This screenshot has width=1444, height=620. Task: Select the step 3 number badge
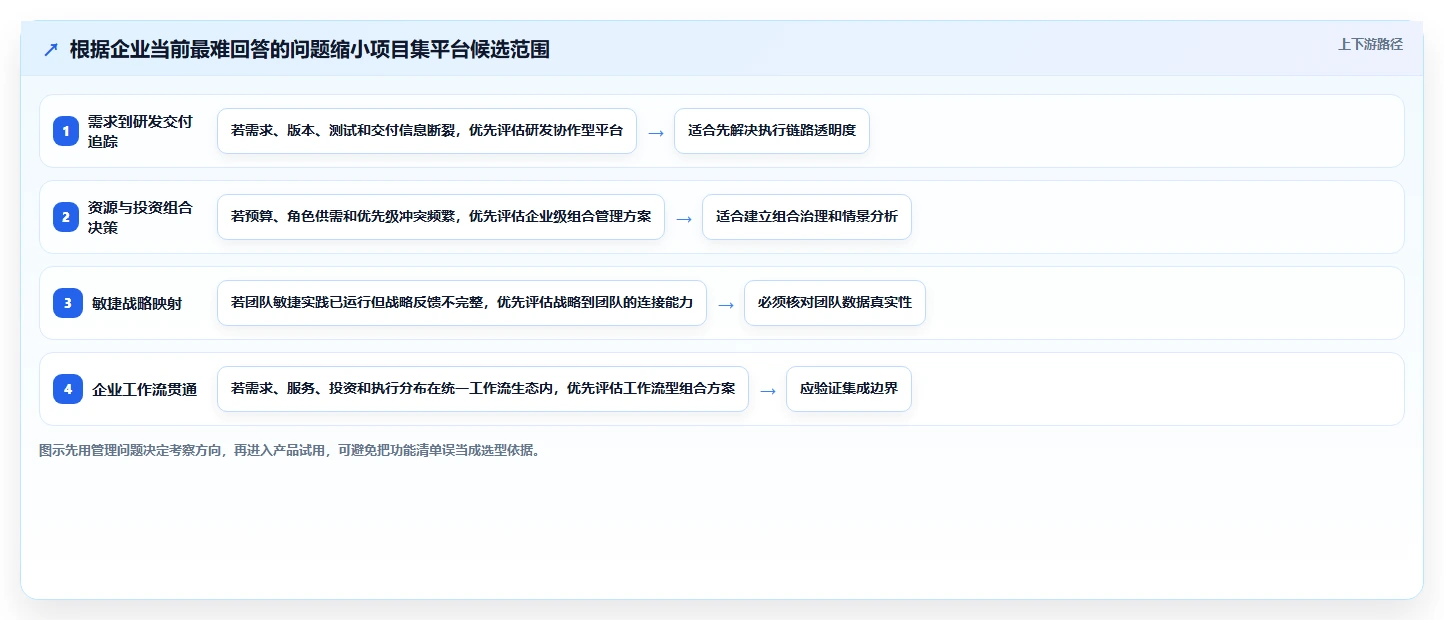(x=67, y=303)
